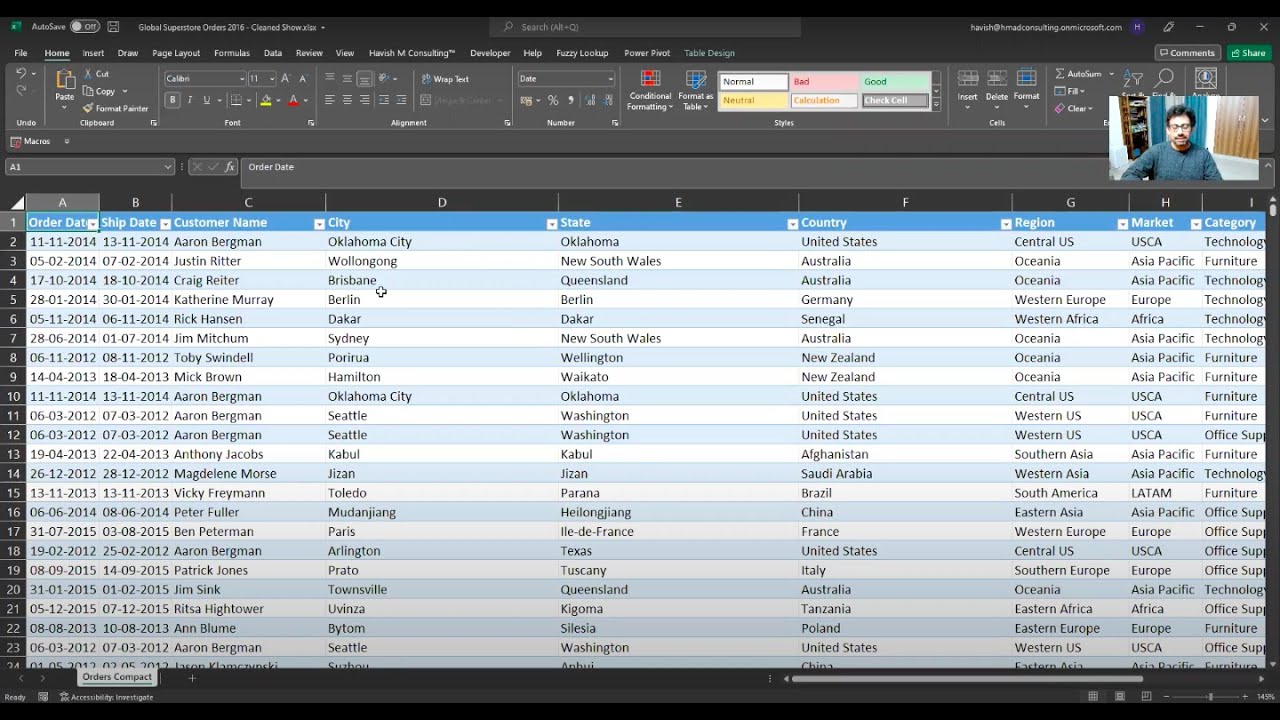Toggle Bold formatting
This screenshot has height=720, width=1280.
[x=173, y=100]
